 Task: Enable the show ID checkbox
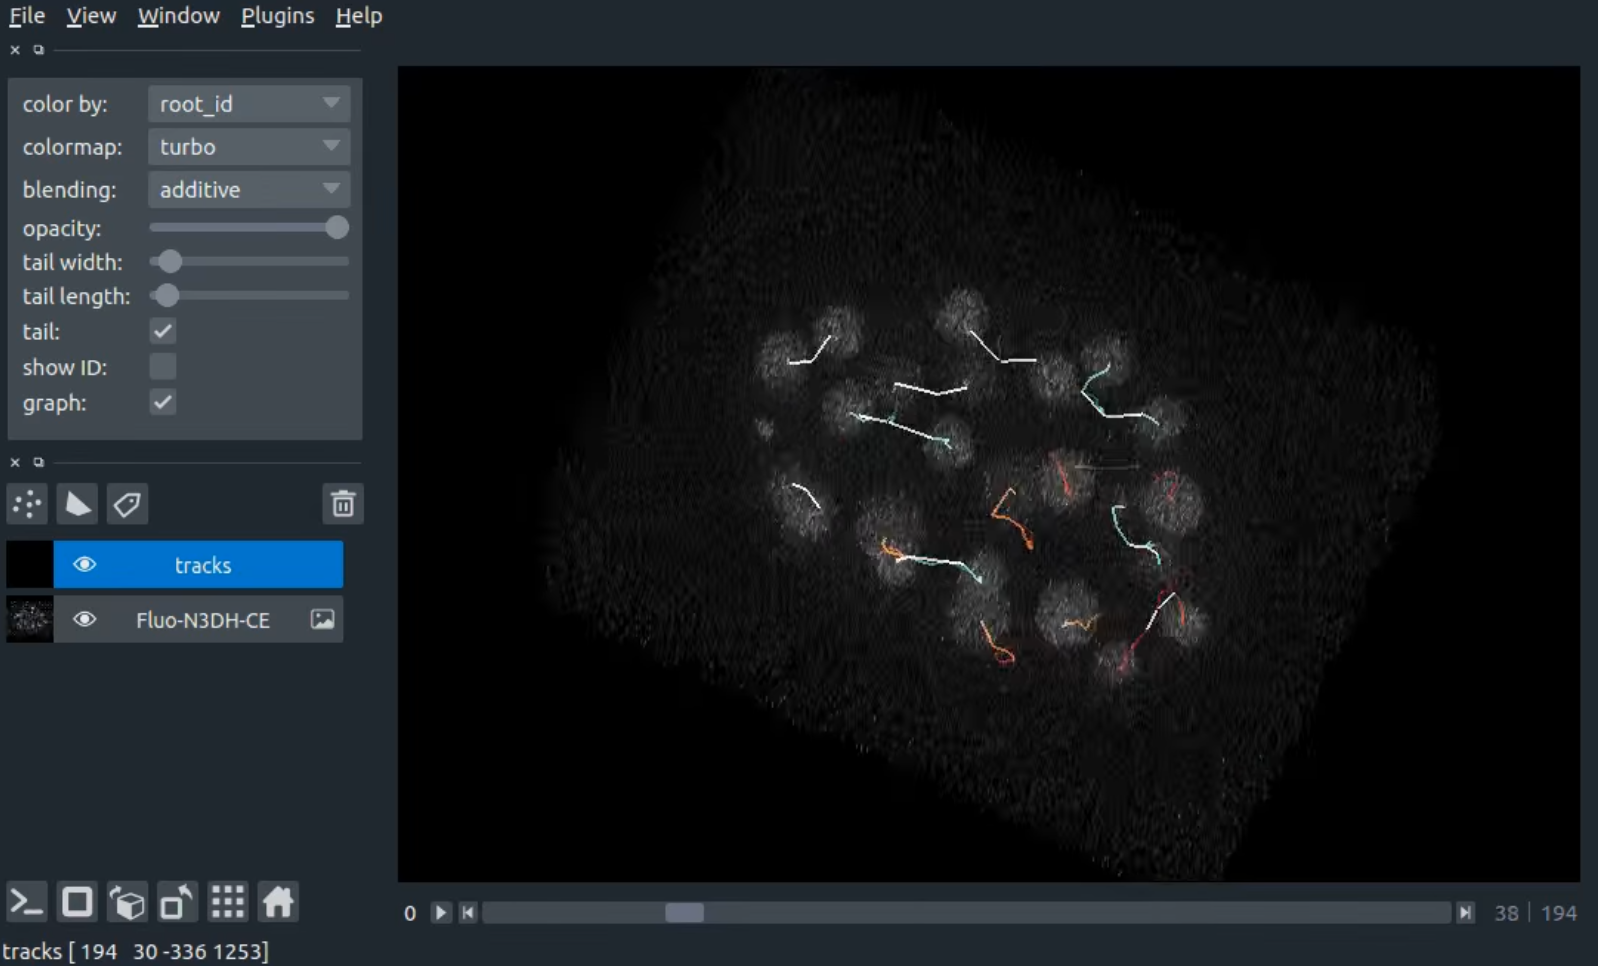point(163,367)
